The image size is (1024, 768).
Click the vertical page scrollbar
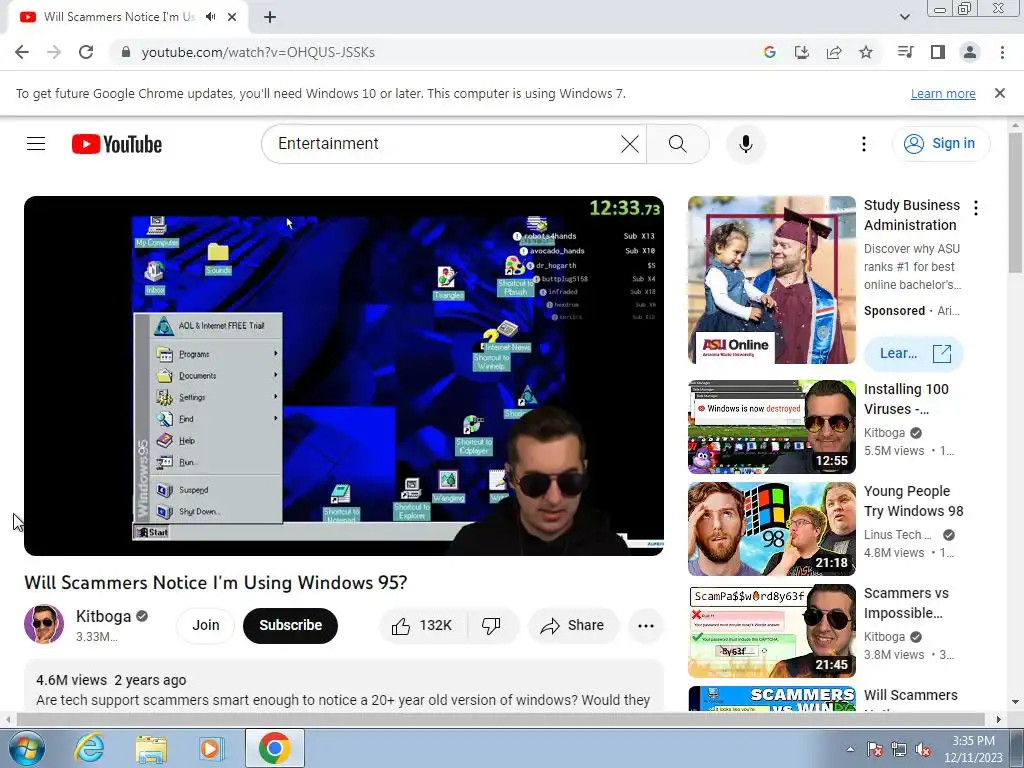pos(1016,202)
